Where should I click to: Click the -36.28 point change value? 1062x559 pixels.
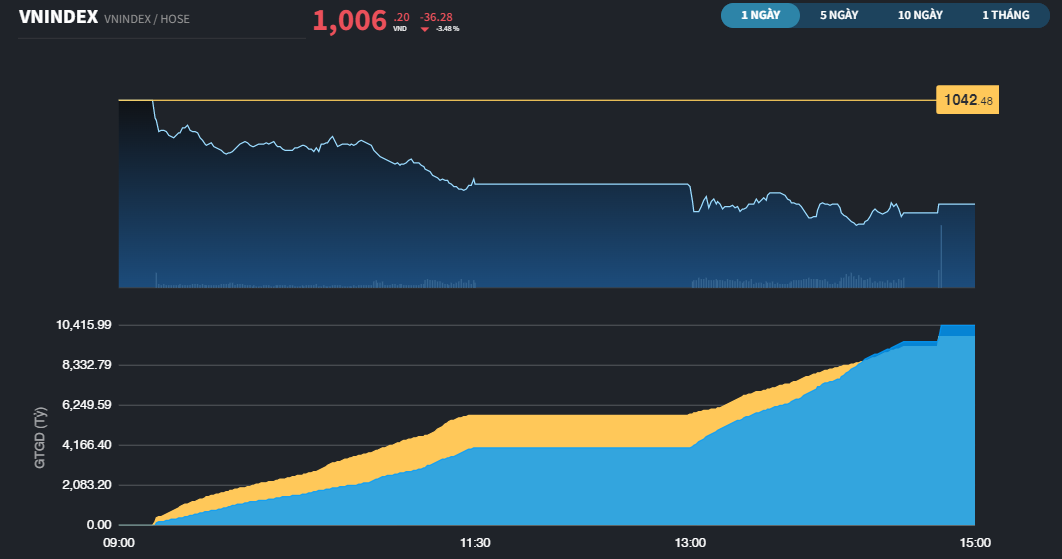click(436, 17)
